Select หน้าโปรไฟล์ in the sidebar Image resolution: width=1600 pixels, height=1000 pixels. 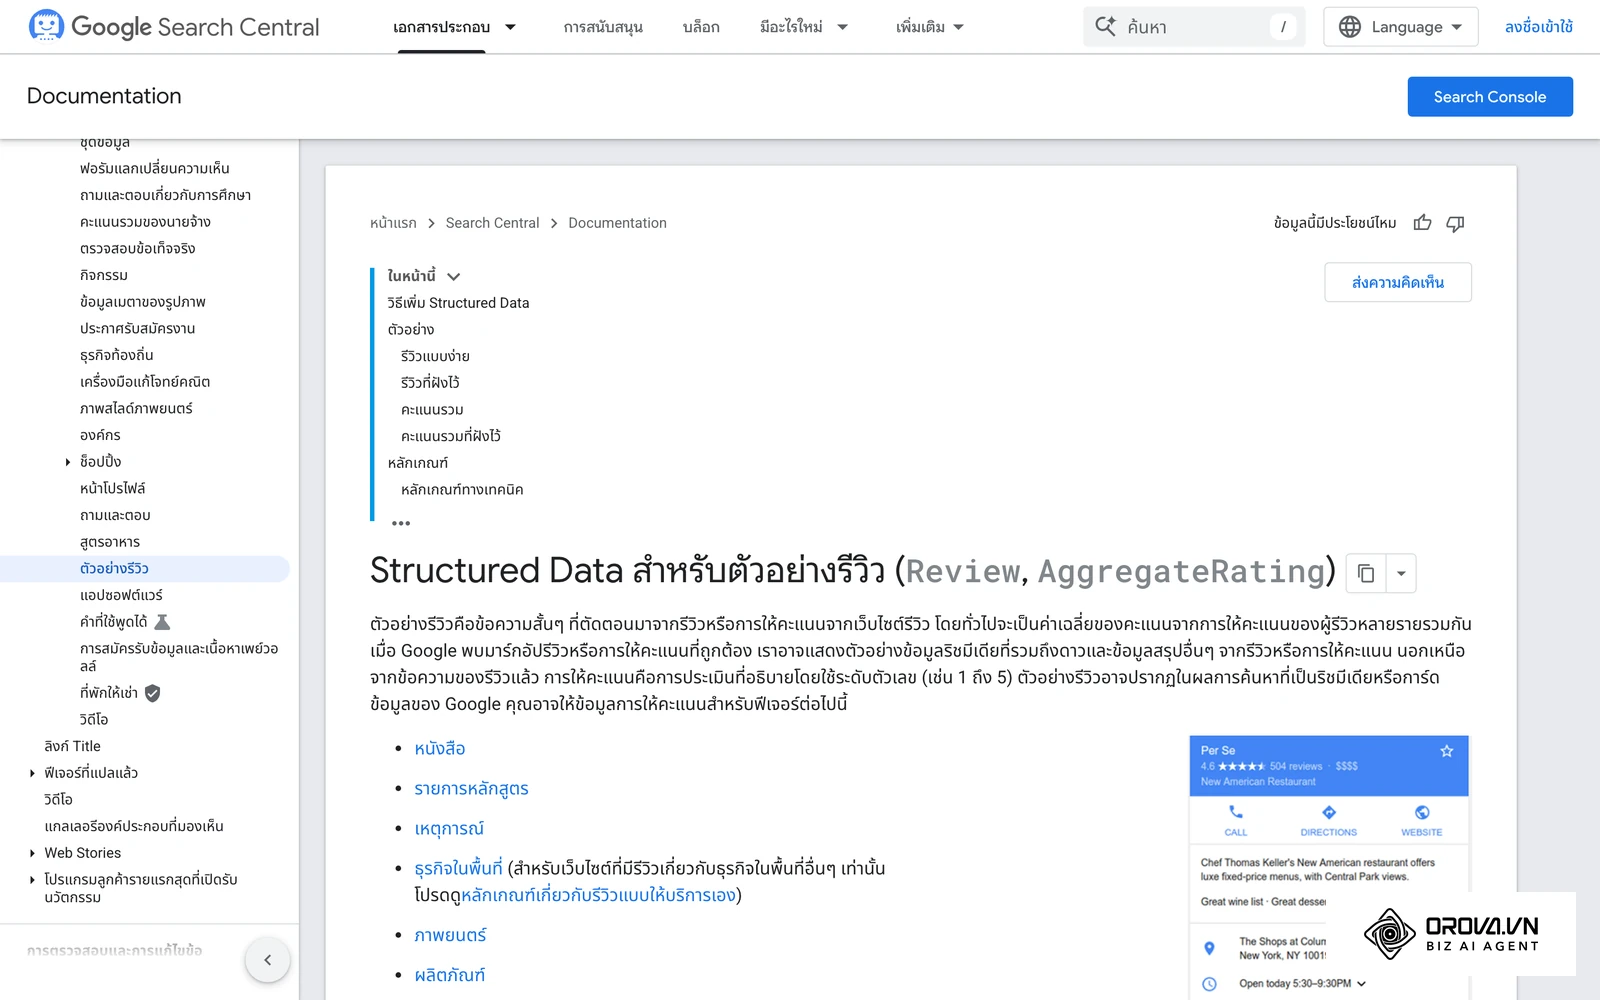[x=113, y=489]
